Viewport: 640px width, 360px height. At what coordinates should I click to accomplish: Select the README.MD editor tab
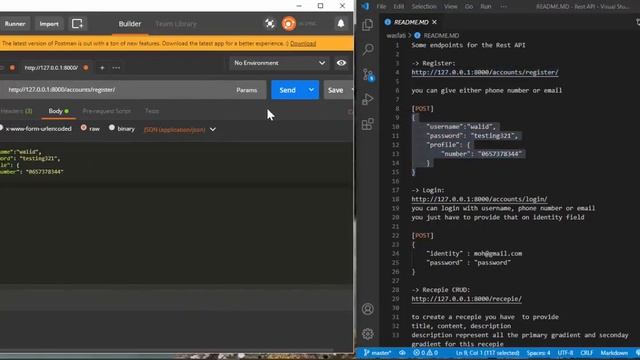410,22
